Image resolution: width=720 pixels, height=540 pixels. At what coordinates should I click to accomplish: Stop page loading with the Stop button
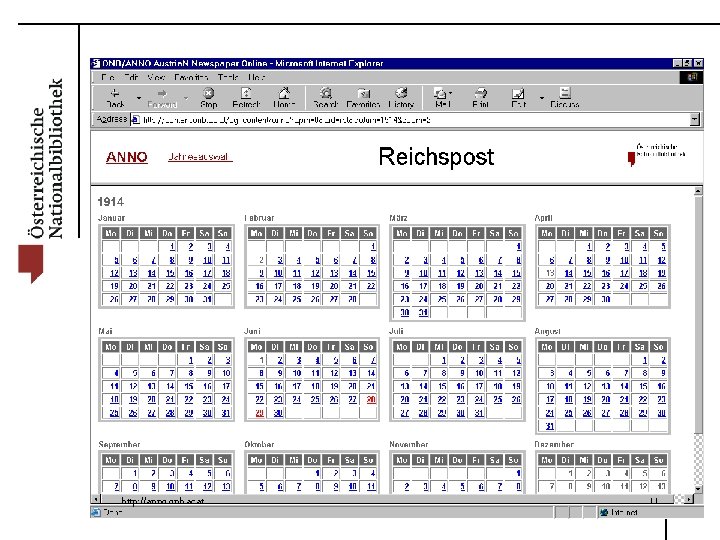click(208, 98)
